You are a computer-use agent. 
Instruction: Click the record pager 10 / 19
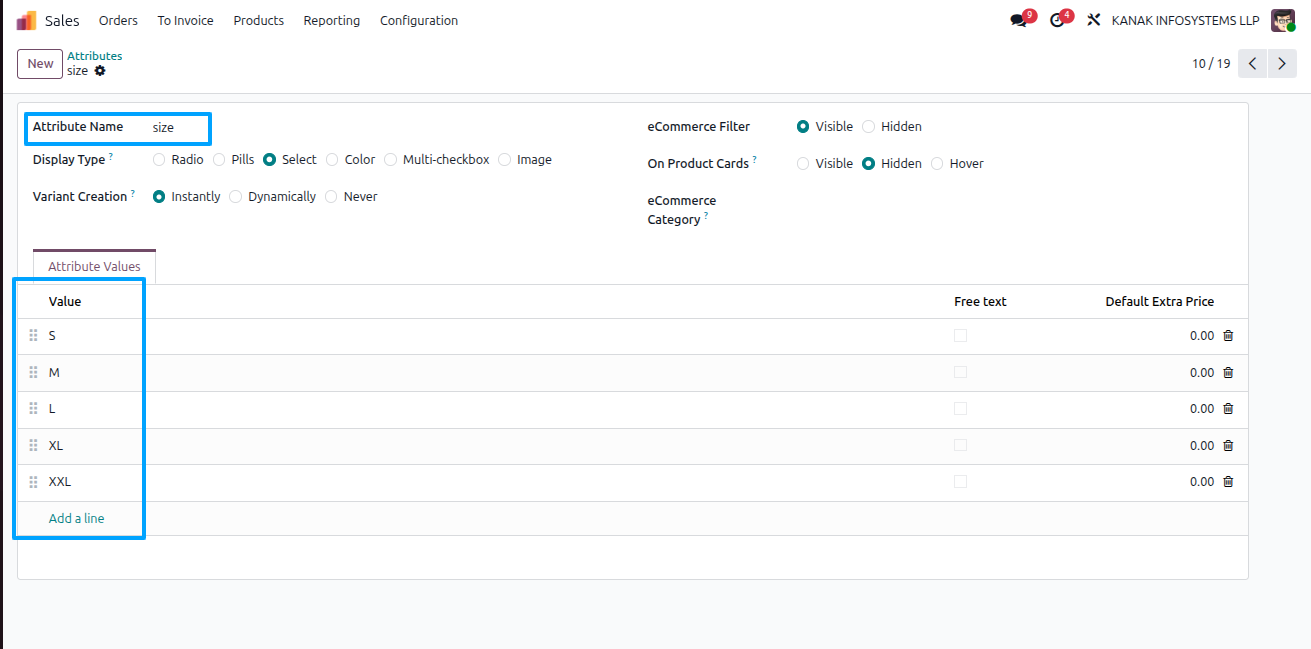tap(1211, 64)
